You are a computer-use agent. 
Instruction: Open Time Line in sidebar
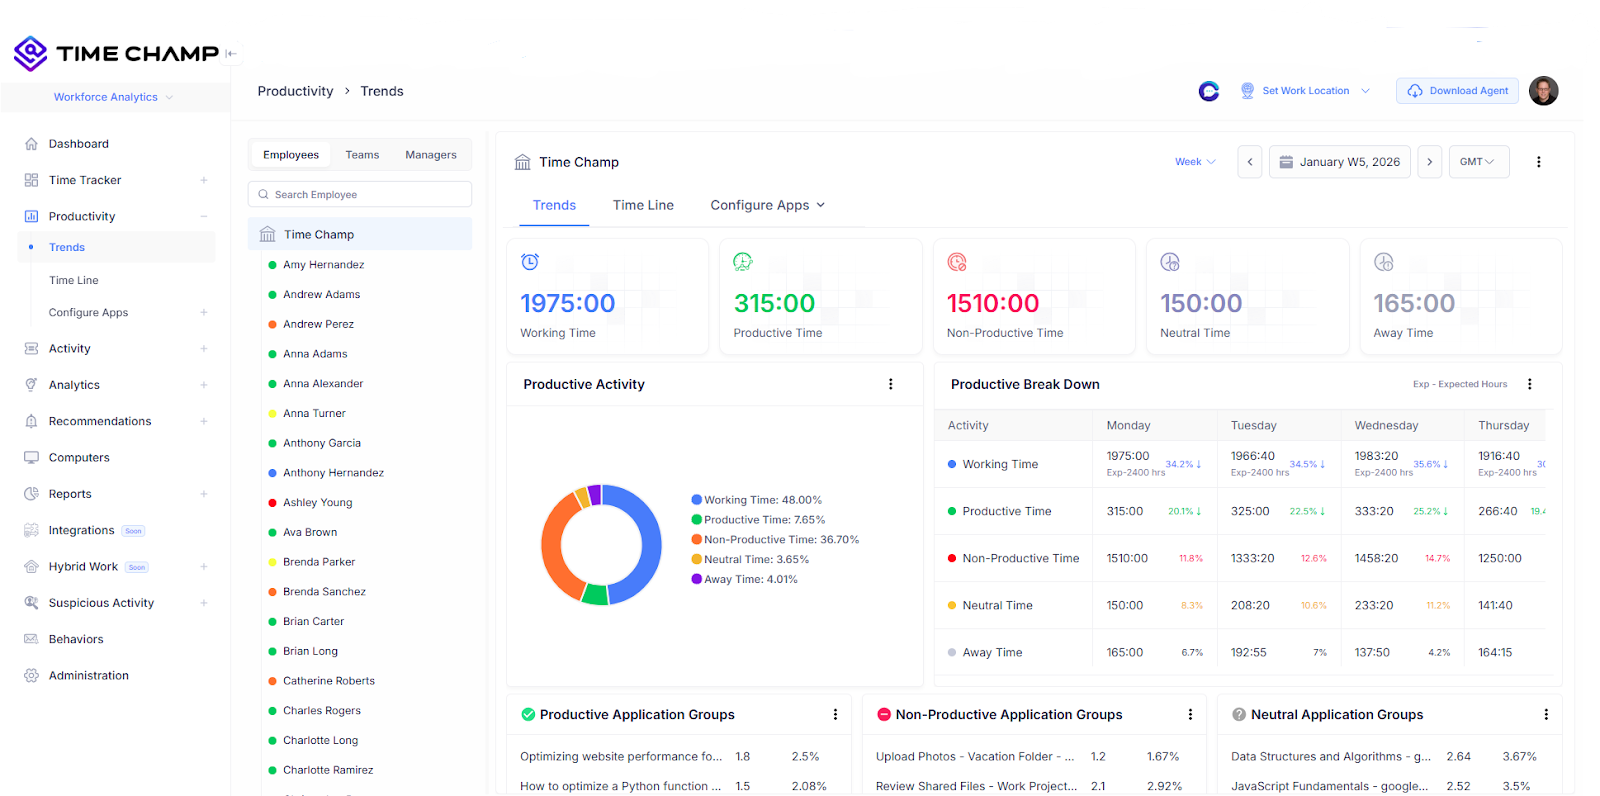coord(74,281)
